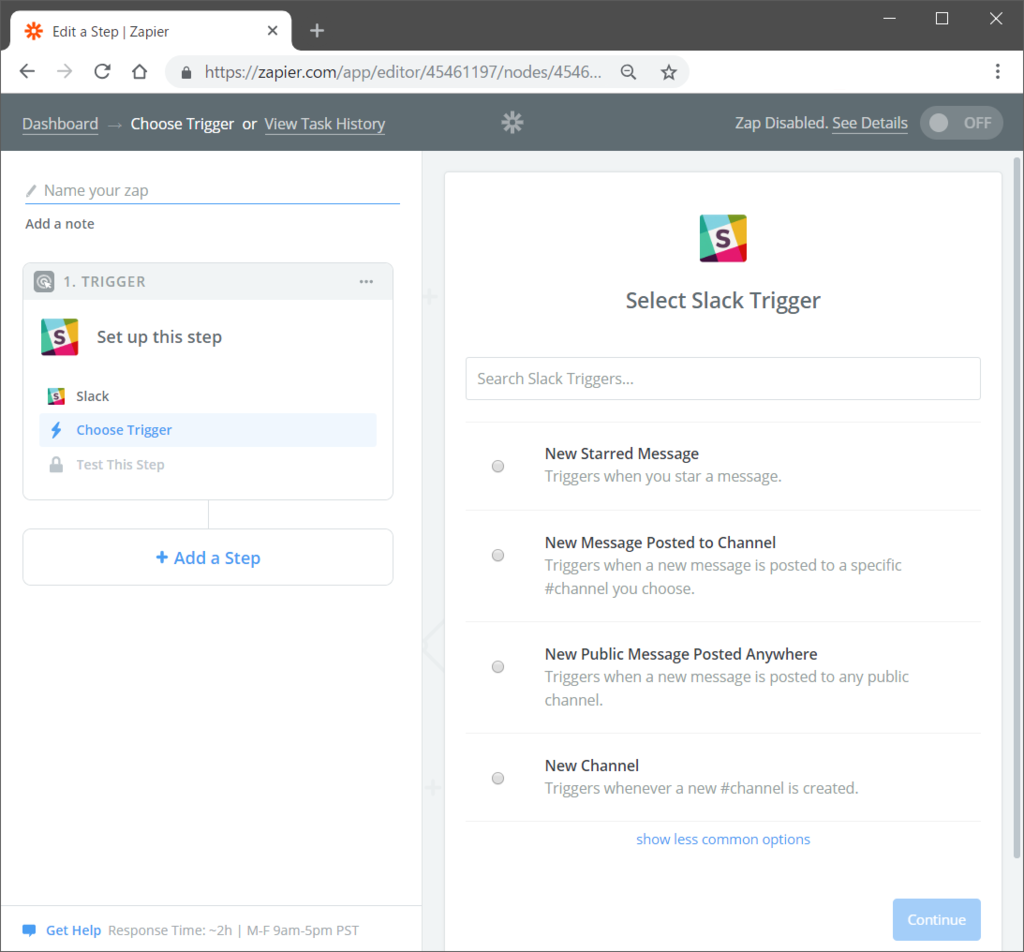The image size is (1024, 952).
Task: Click the Slack logo above Select Slack Trigger
Action: click(723, 238)
